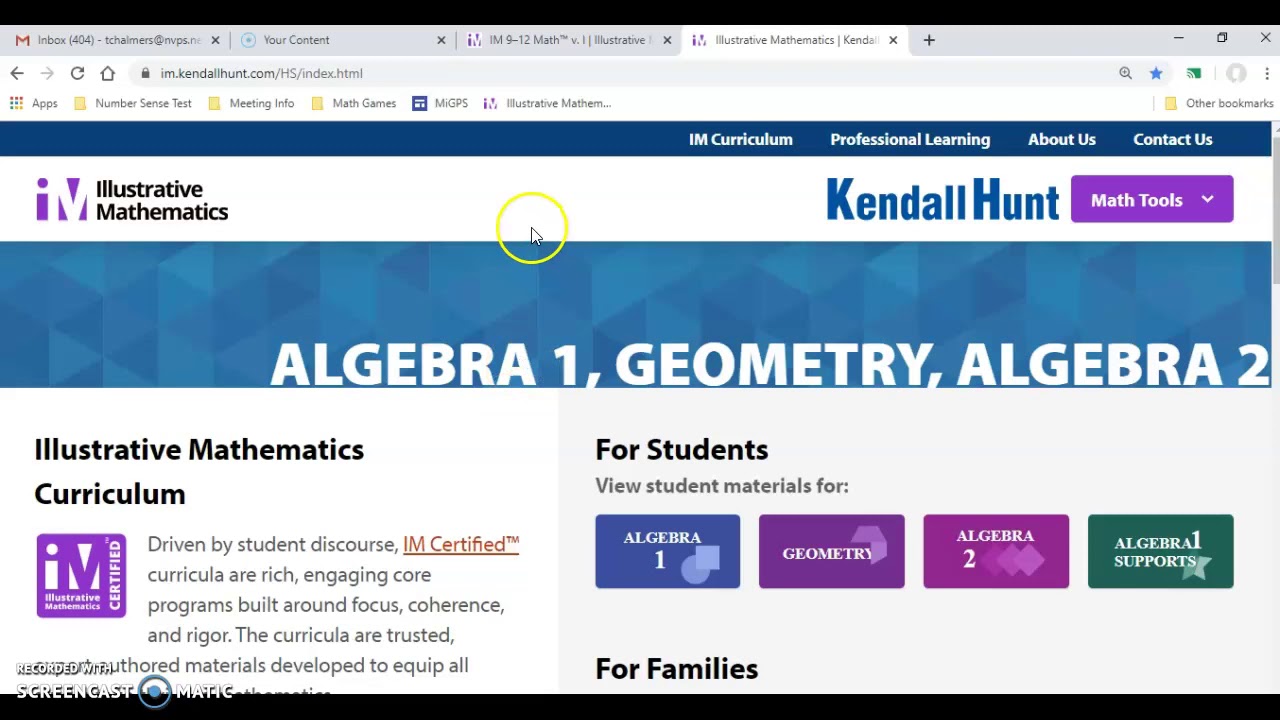This screenshot has width=1280, height=720.
Task: Reload the page with the refresh icon
Action: (77, 73)
